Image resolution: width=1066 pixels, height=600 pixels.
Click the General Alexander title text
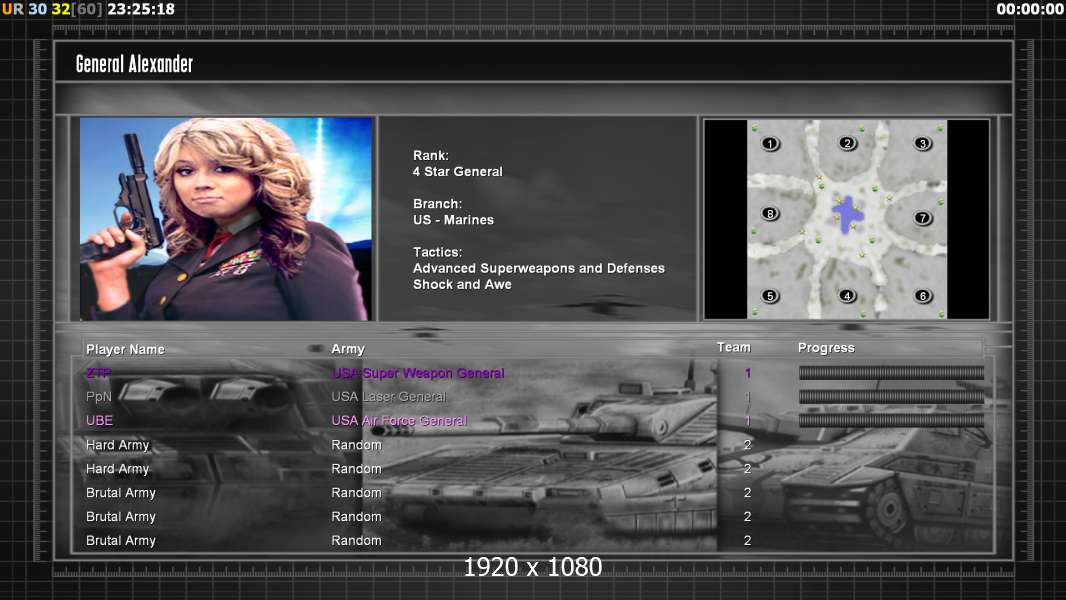click(134, 64)
